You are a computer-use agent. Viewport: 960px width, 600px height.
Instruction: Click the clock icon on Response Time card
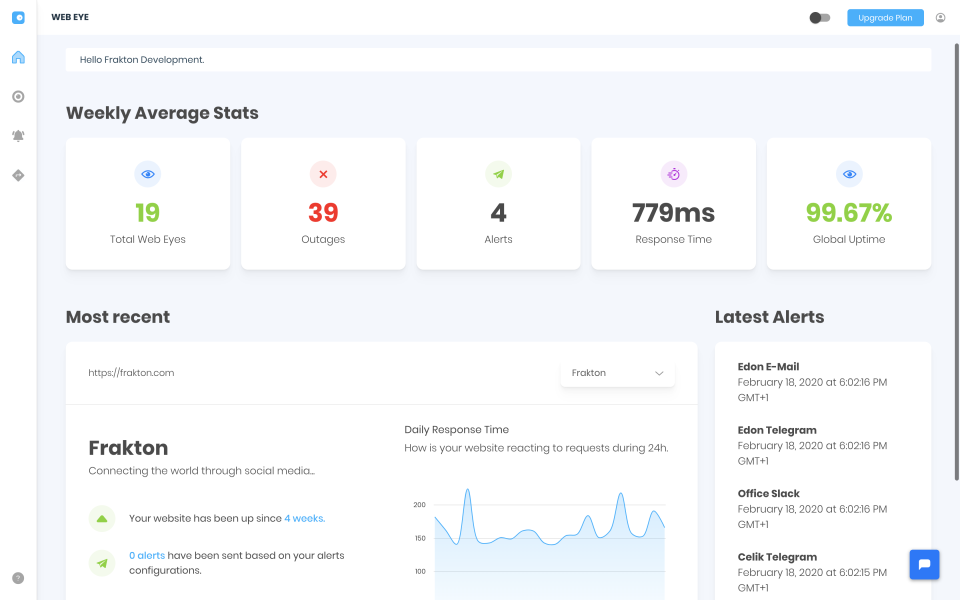[673, 174]
